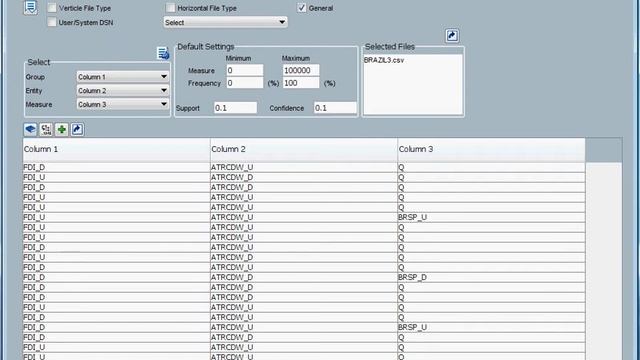
Task: Enable the Horizontal File Type checkbox
Action: 171,8
